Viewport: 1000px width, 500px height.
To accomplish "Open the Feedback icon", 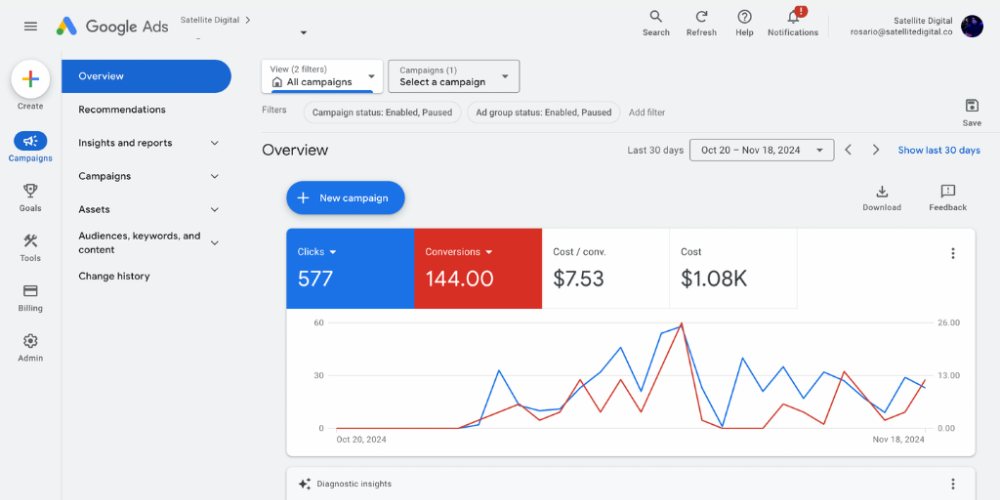I will [x=948, y=198].
